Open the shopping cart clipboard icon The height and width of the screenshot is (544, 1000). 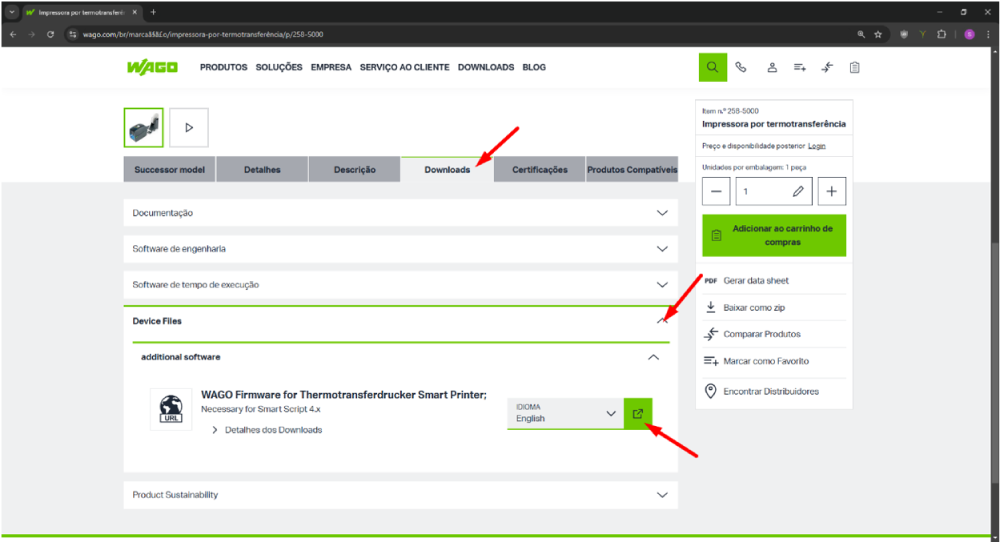pyautogui.click(x=855, y=67)
